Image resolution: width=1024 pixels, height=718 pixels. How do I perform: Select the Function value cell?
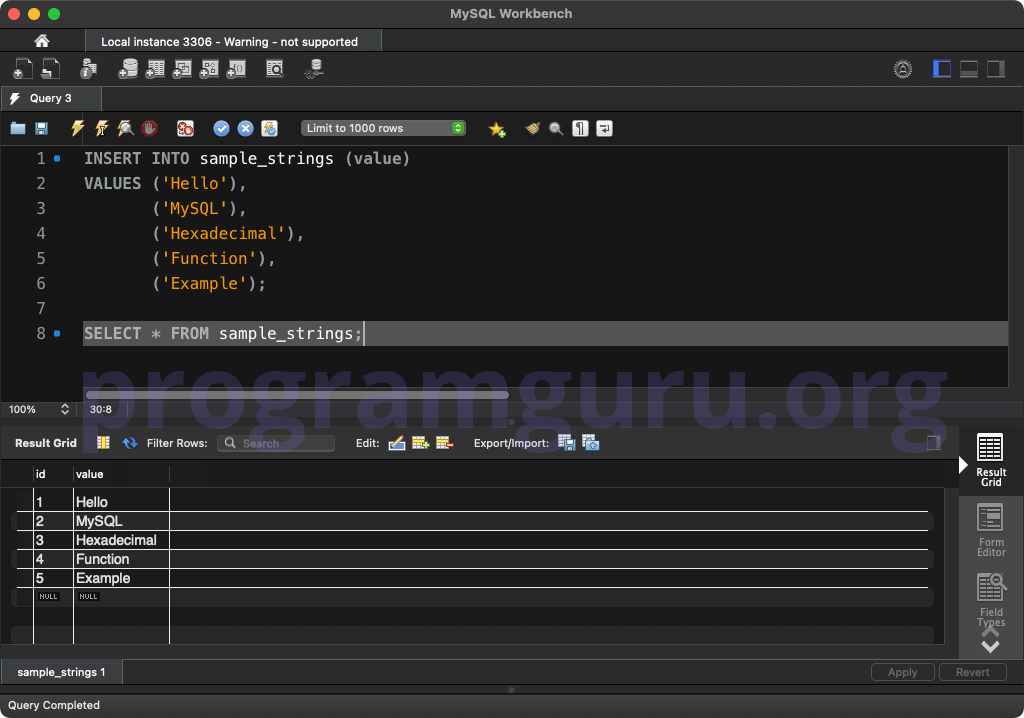[121, 559]
